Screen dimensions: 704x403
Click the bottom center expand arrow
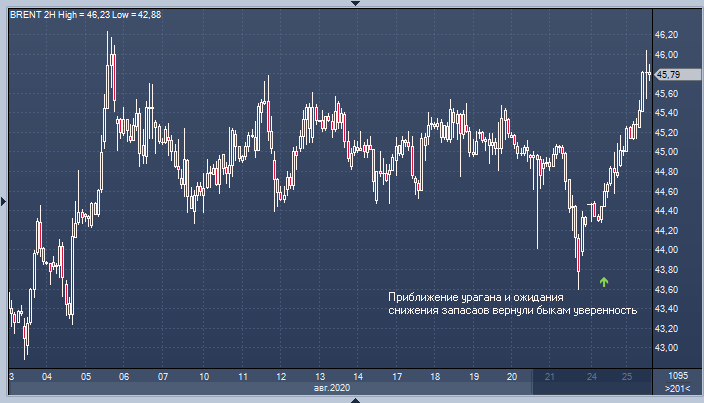coord(352,399)
